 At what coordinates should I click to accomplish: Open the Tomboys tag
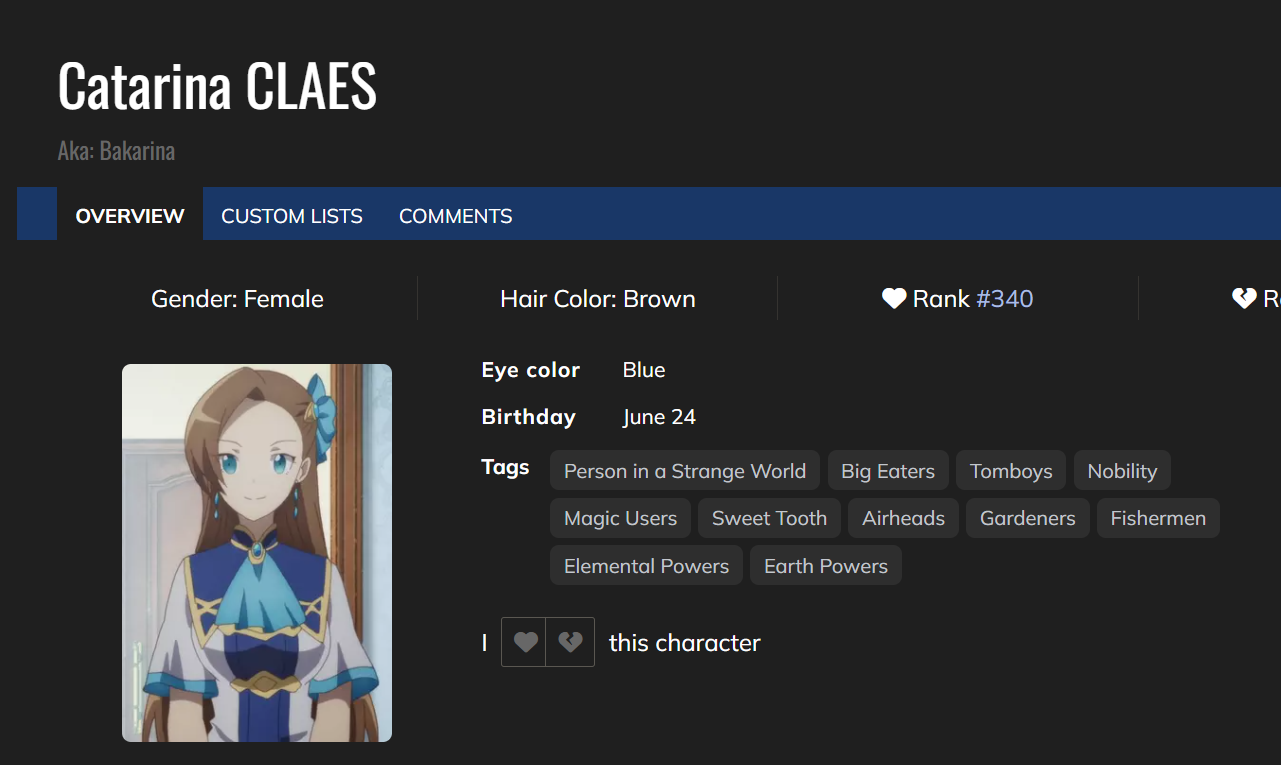pyautogui.click(x=1011, y=471)
